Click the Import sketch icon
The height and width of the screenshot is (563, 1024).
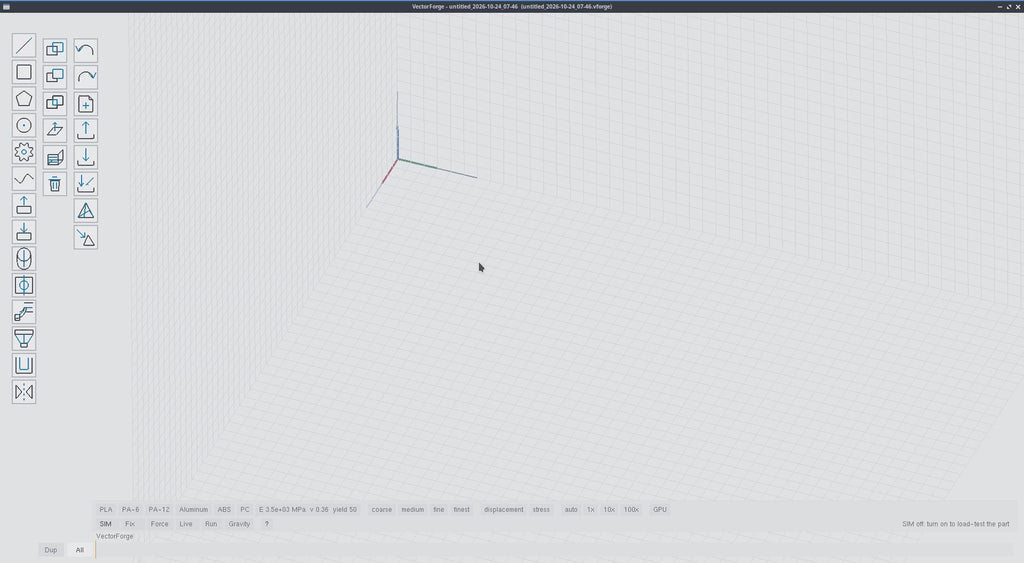pos(86,184)
